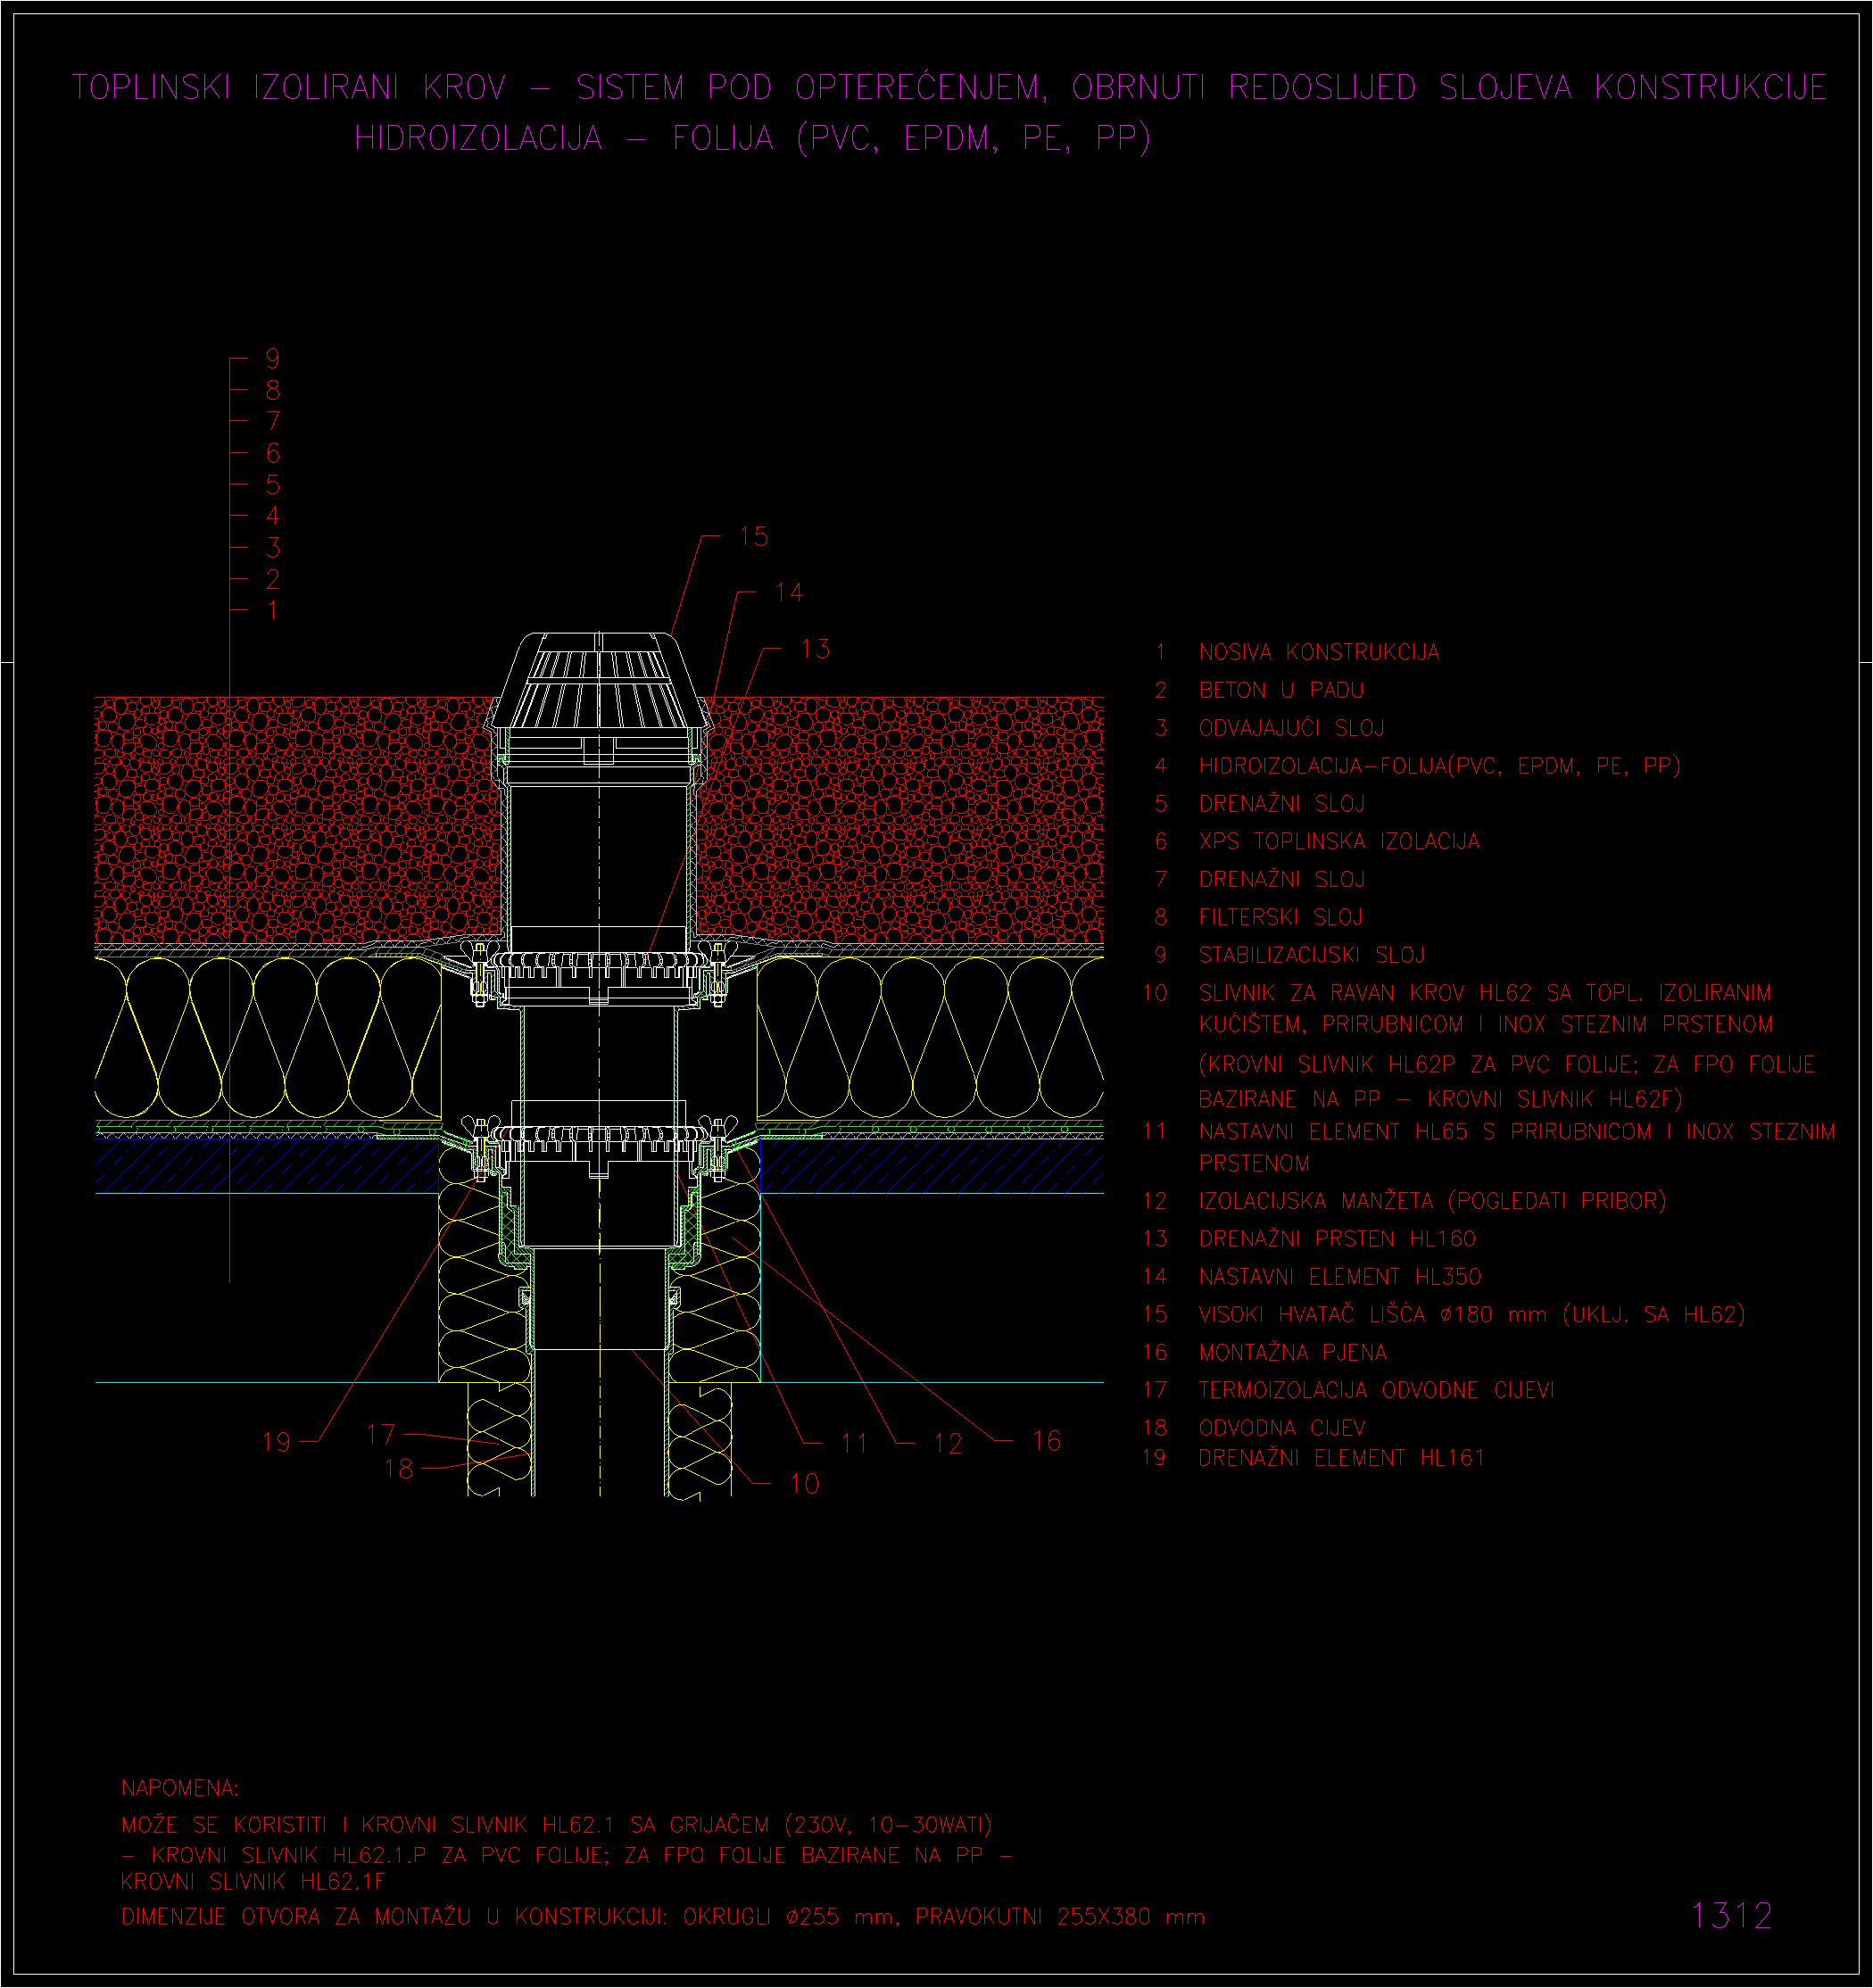Click legend line 'KUĆIŠTEM, PRIRUBNICOM I INOX STEZNIM PRSTENOM'
Image resolution: width=1873 pixels, height=1988 pixels.
[1485, 1025]
